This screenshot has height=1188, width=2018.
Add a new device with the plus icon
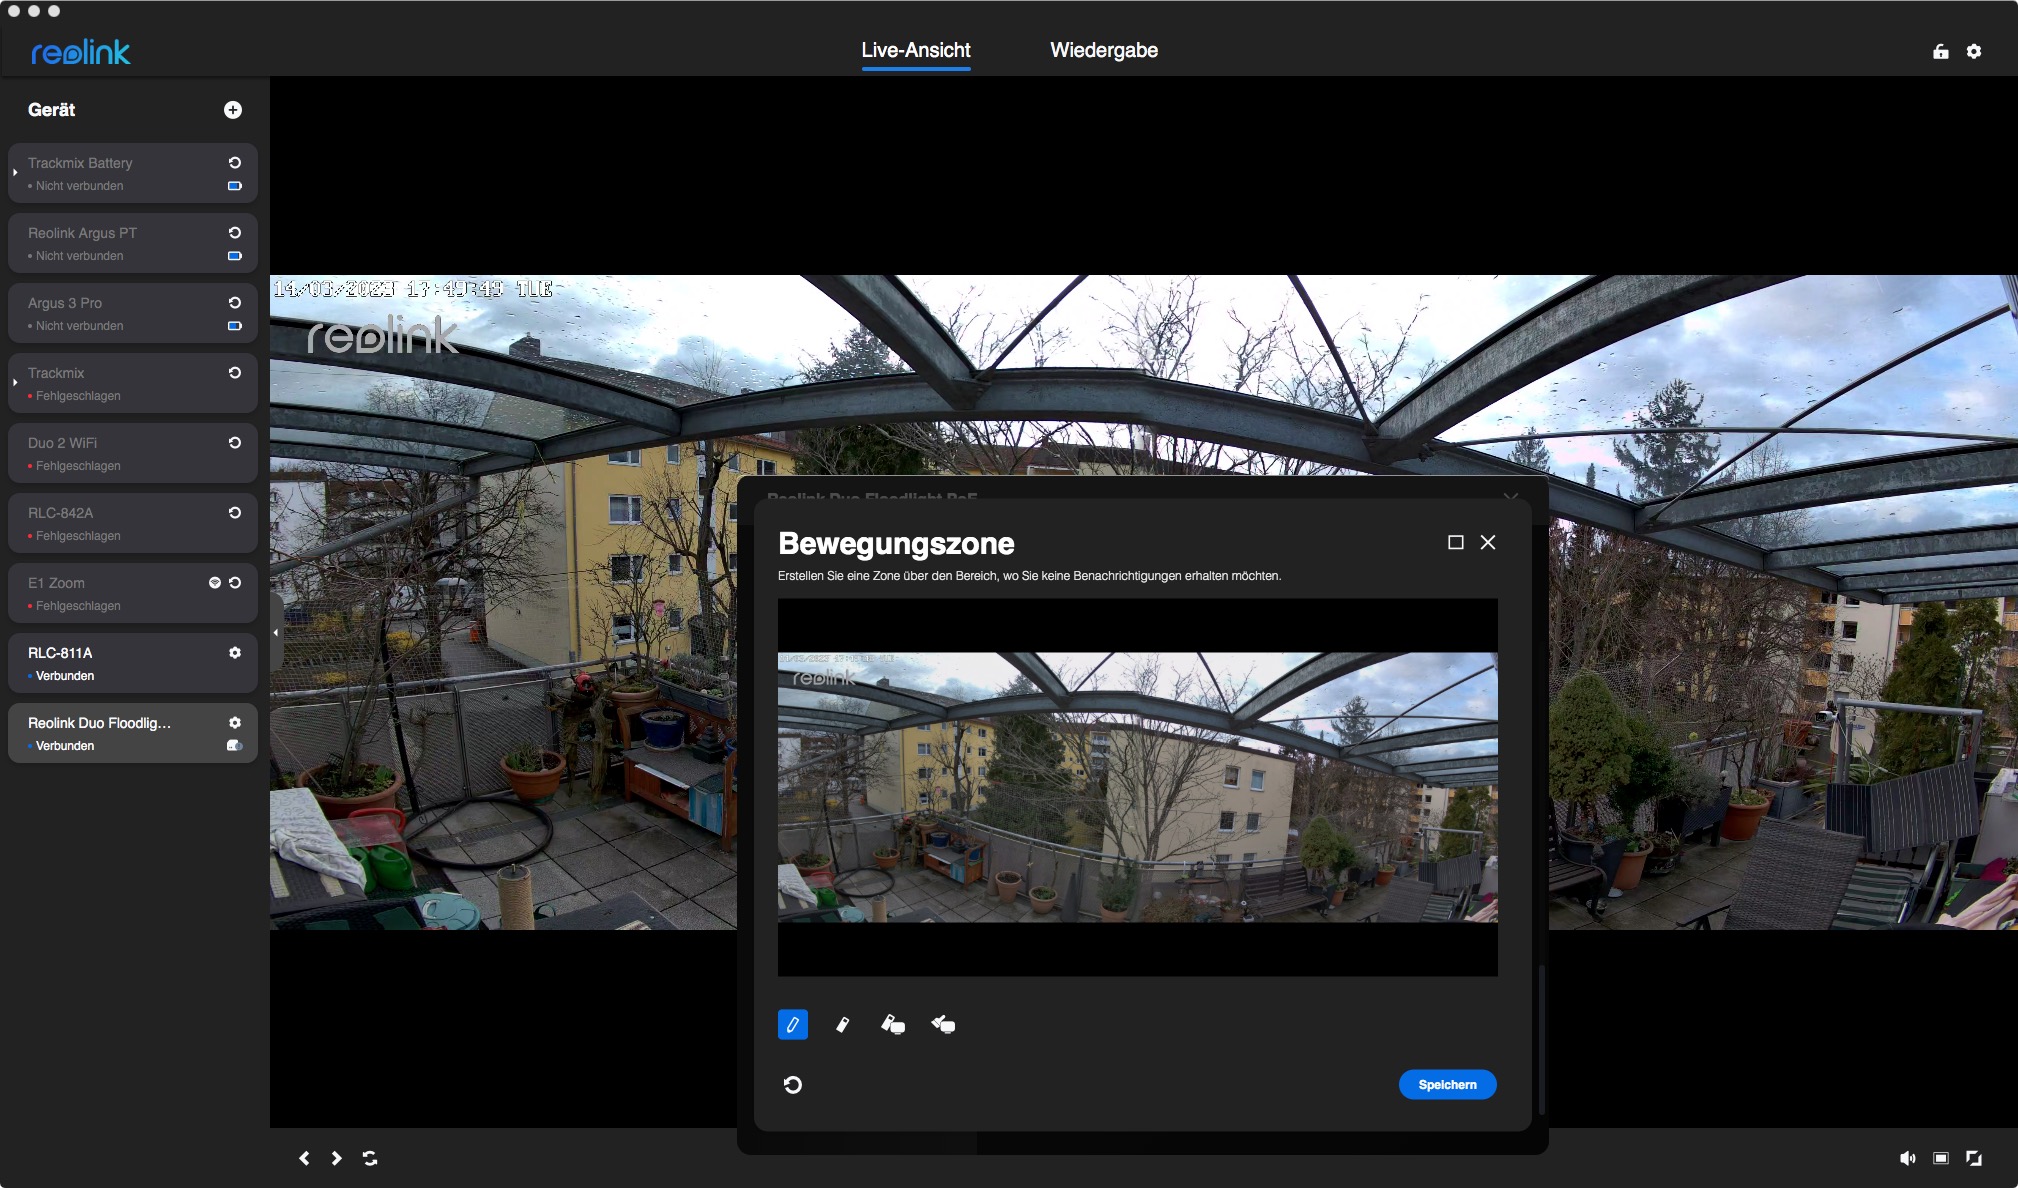(232, 110)
